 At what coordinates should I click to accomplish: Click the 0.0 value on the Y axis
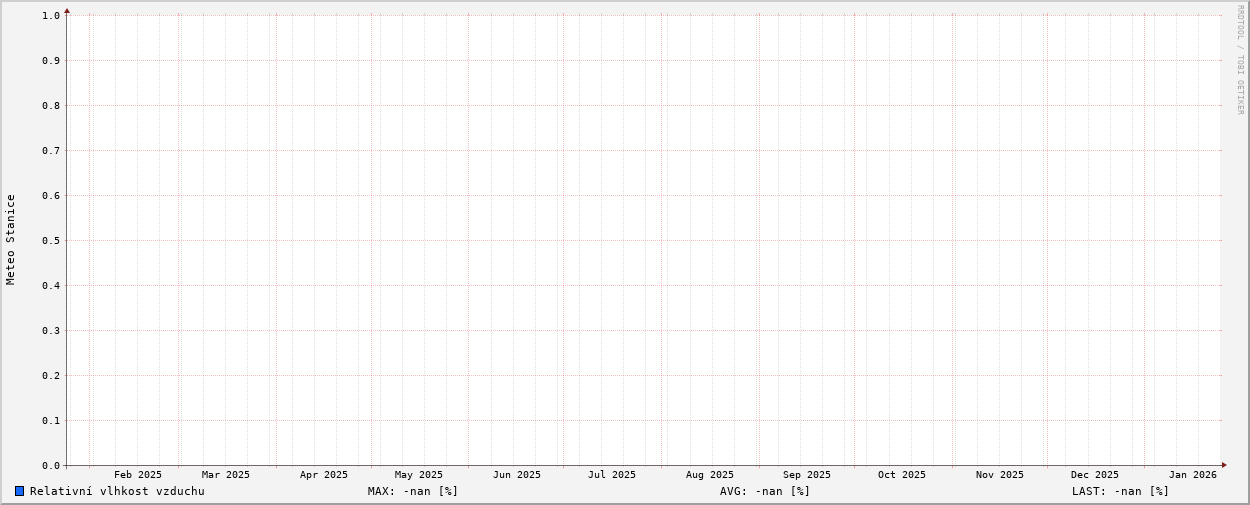point(51,465)
